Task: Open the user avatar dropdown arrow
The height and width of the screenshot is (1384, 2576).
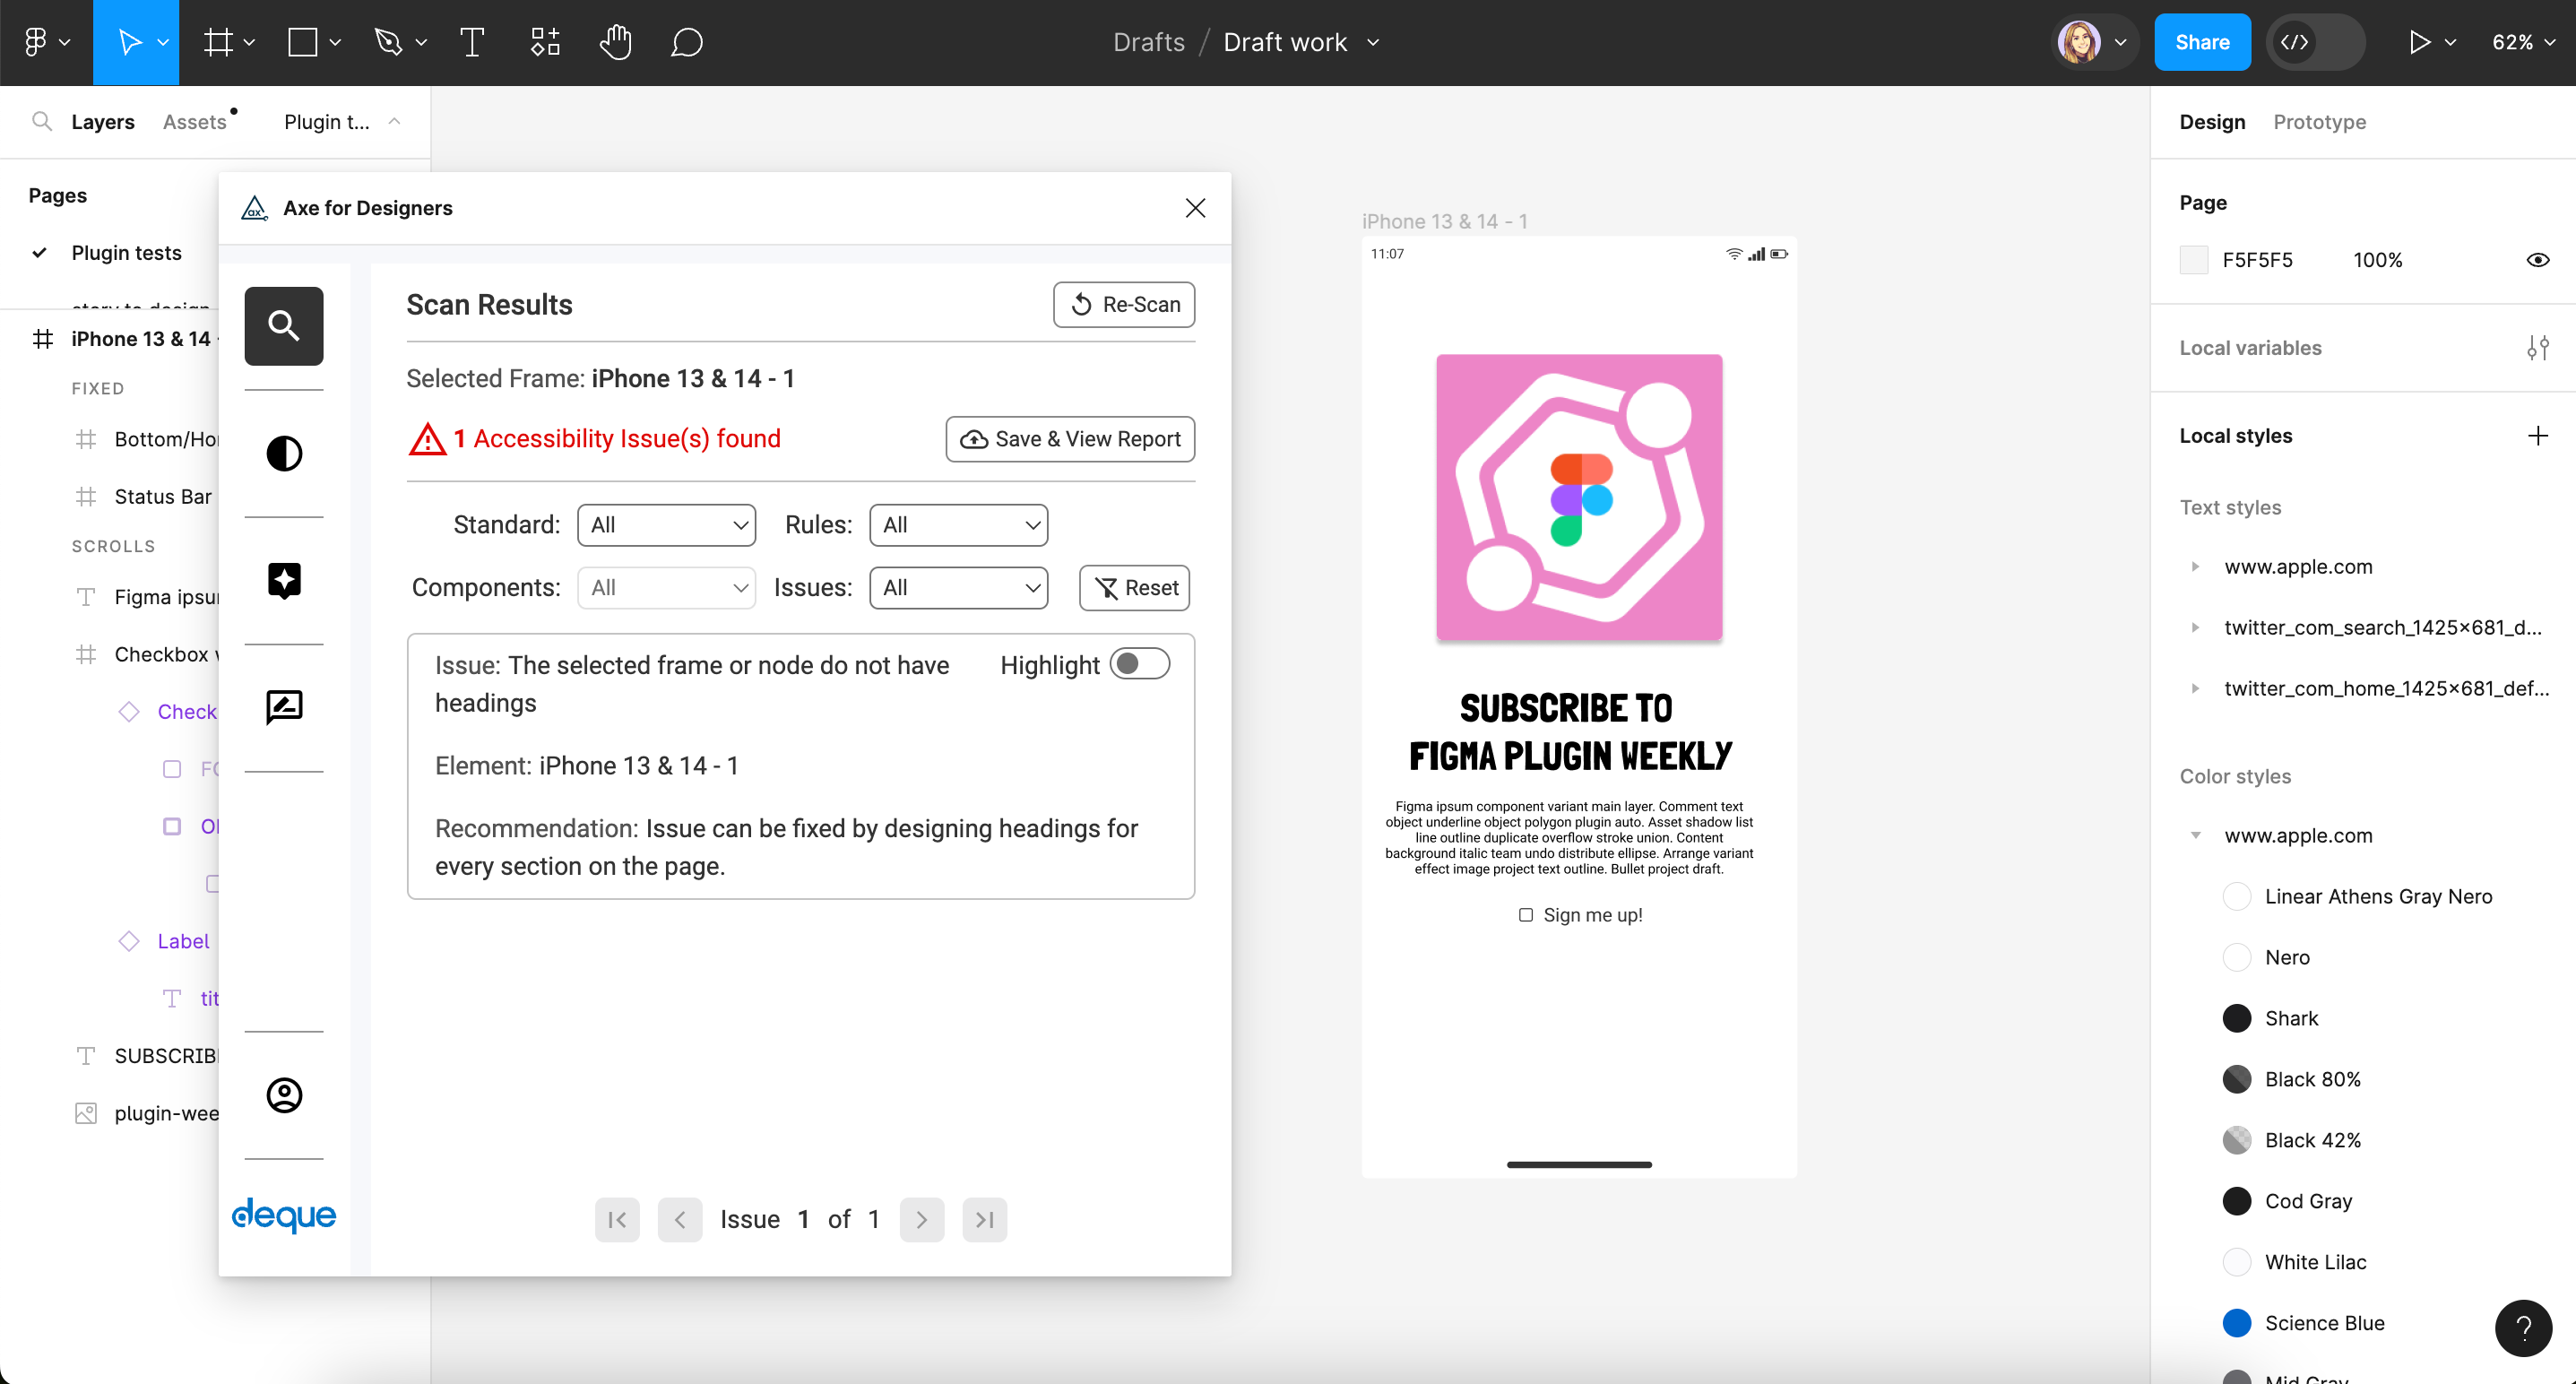Action: 2120,42
